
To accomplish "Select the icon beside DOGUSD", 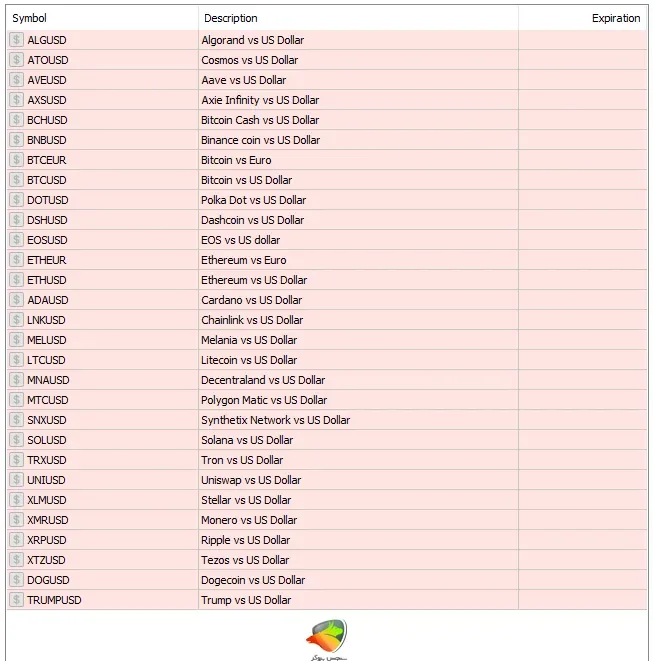I will click(x=16, y=580).
